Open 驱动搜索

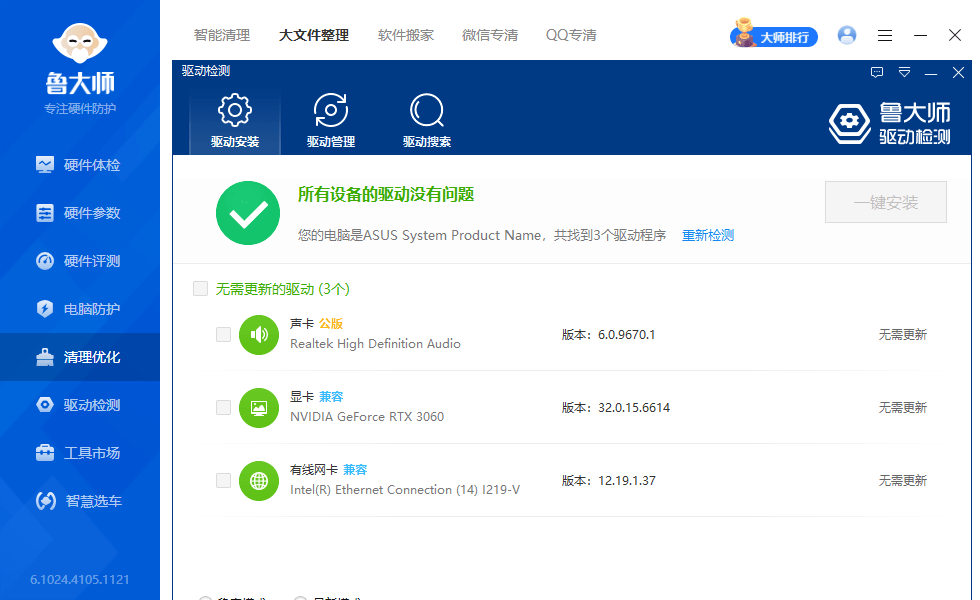(x=426, y=118)
